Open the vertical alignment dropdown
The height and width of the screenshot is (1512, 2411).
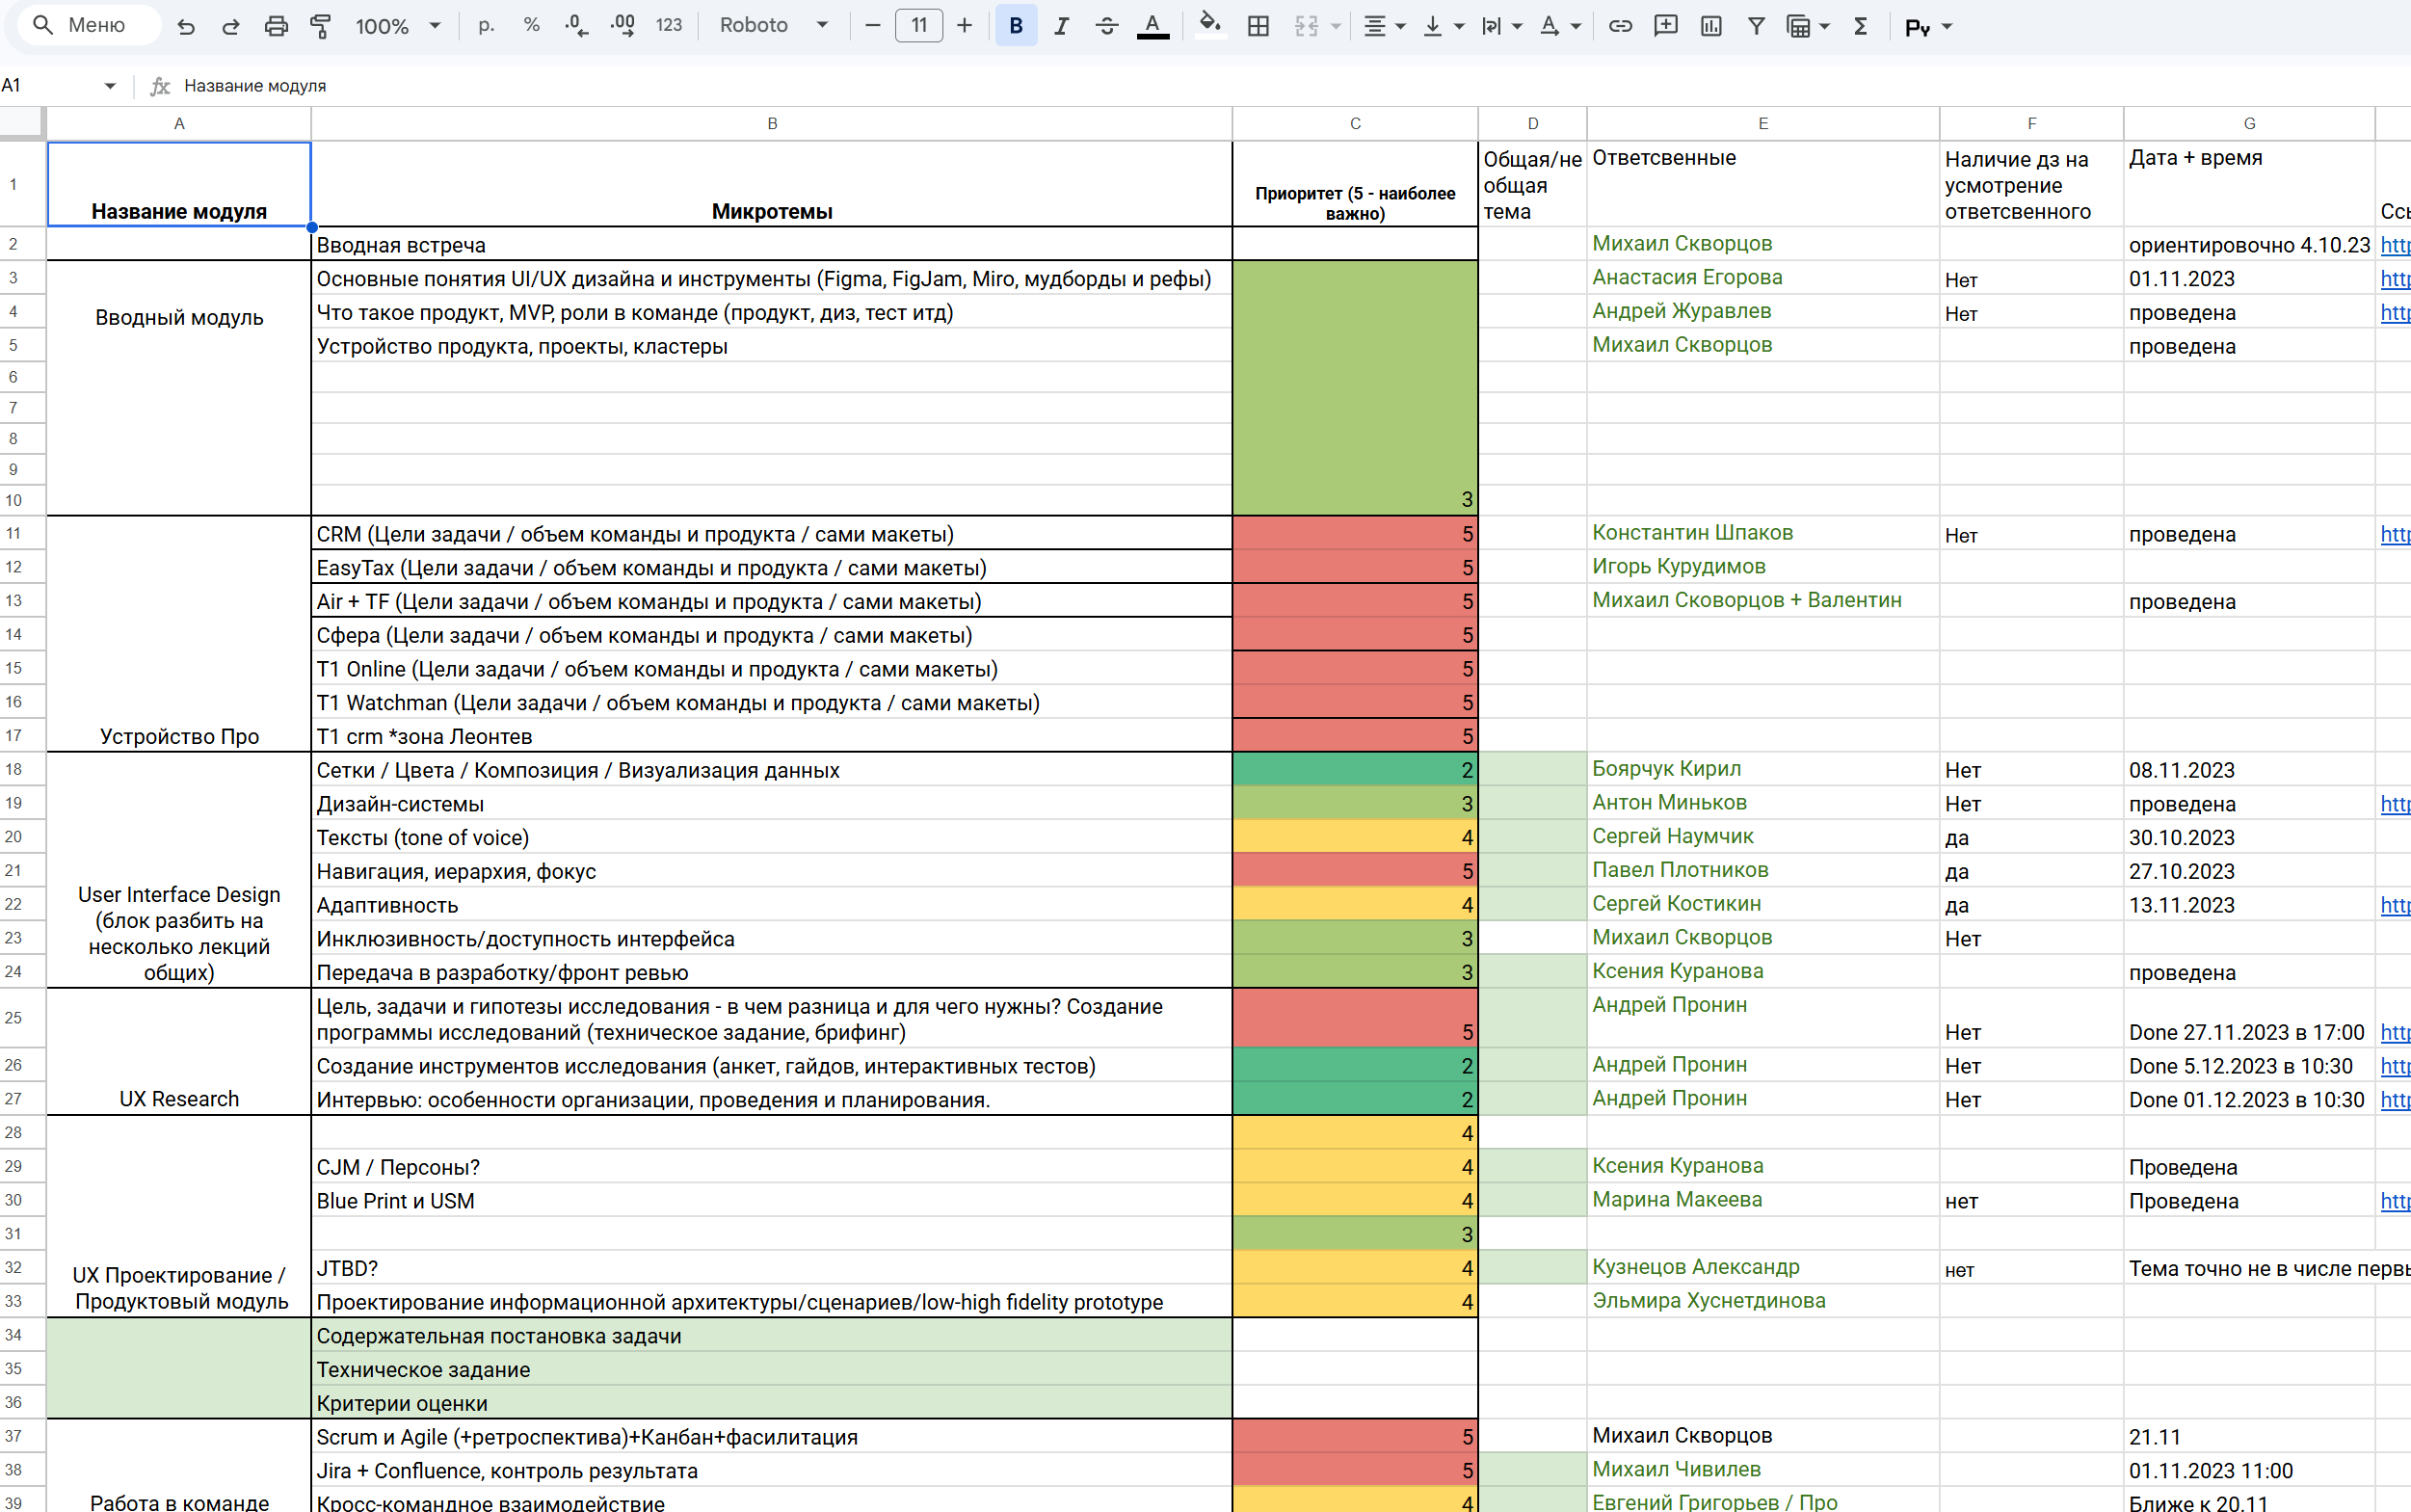(x=1443, y=26)
